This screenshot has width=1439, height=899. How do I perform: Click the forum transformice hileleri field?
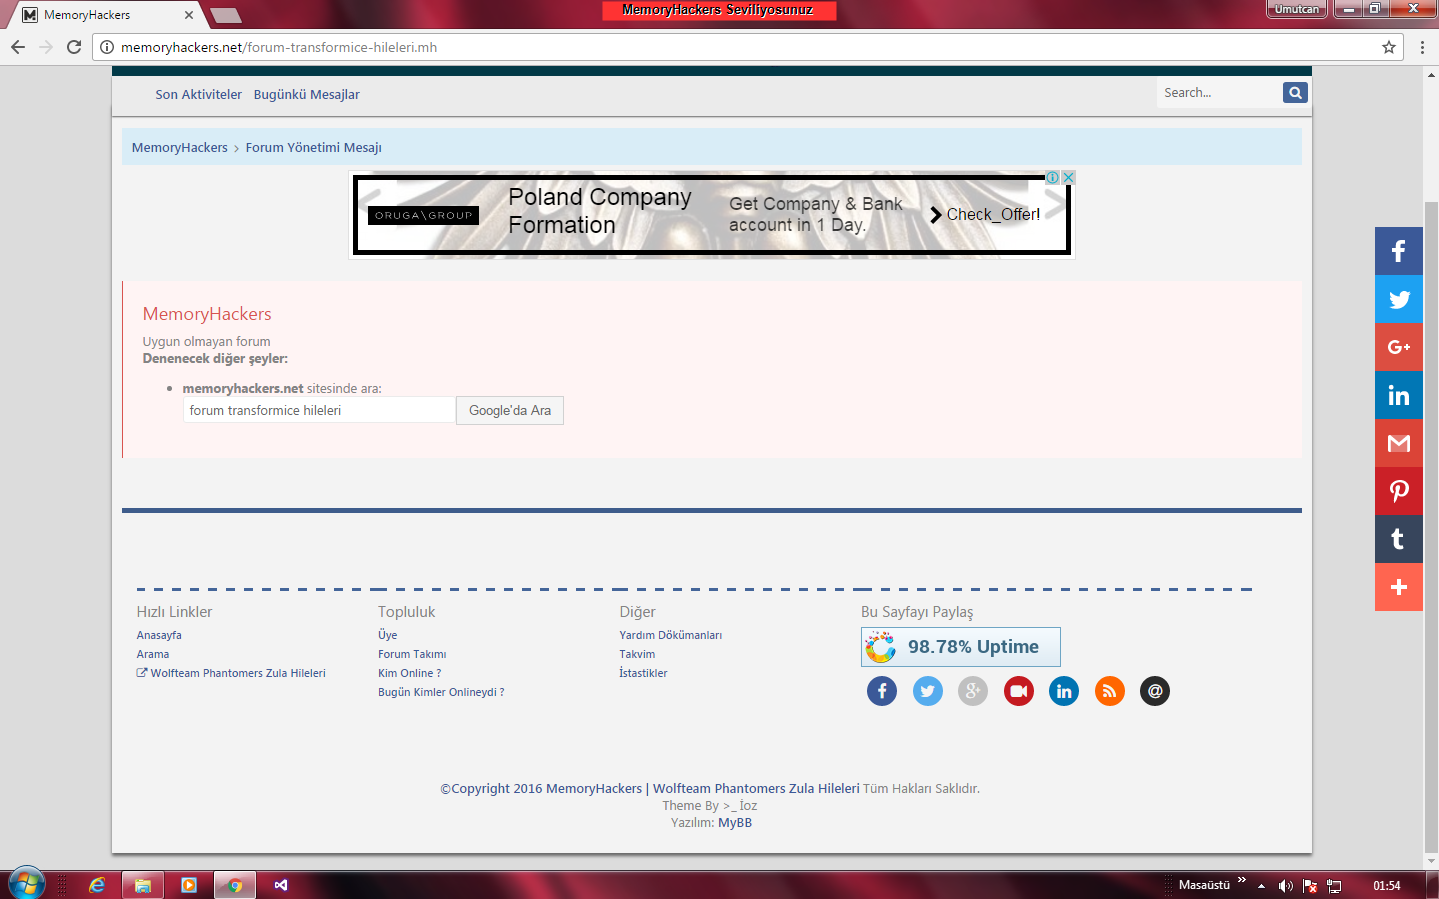319,410
